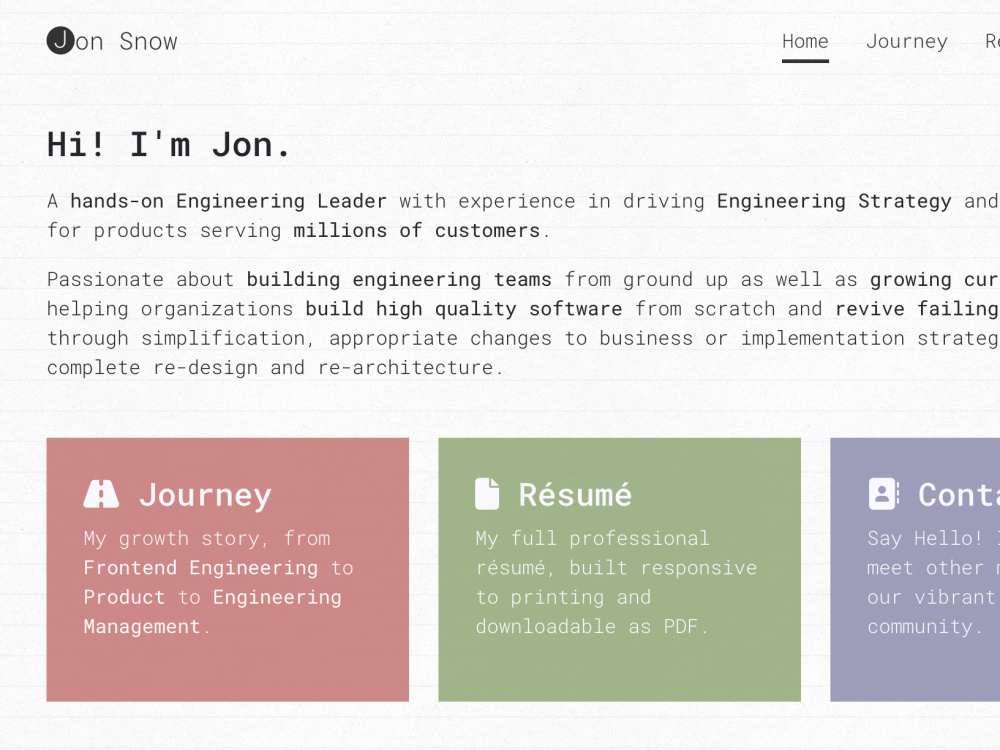This screenshot has width=1000, height=750.
Task: Open the Contact card heading
Action: 959,495
